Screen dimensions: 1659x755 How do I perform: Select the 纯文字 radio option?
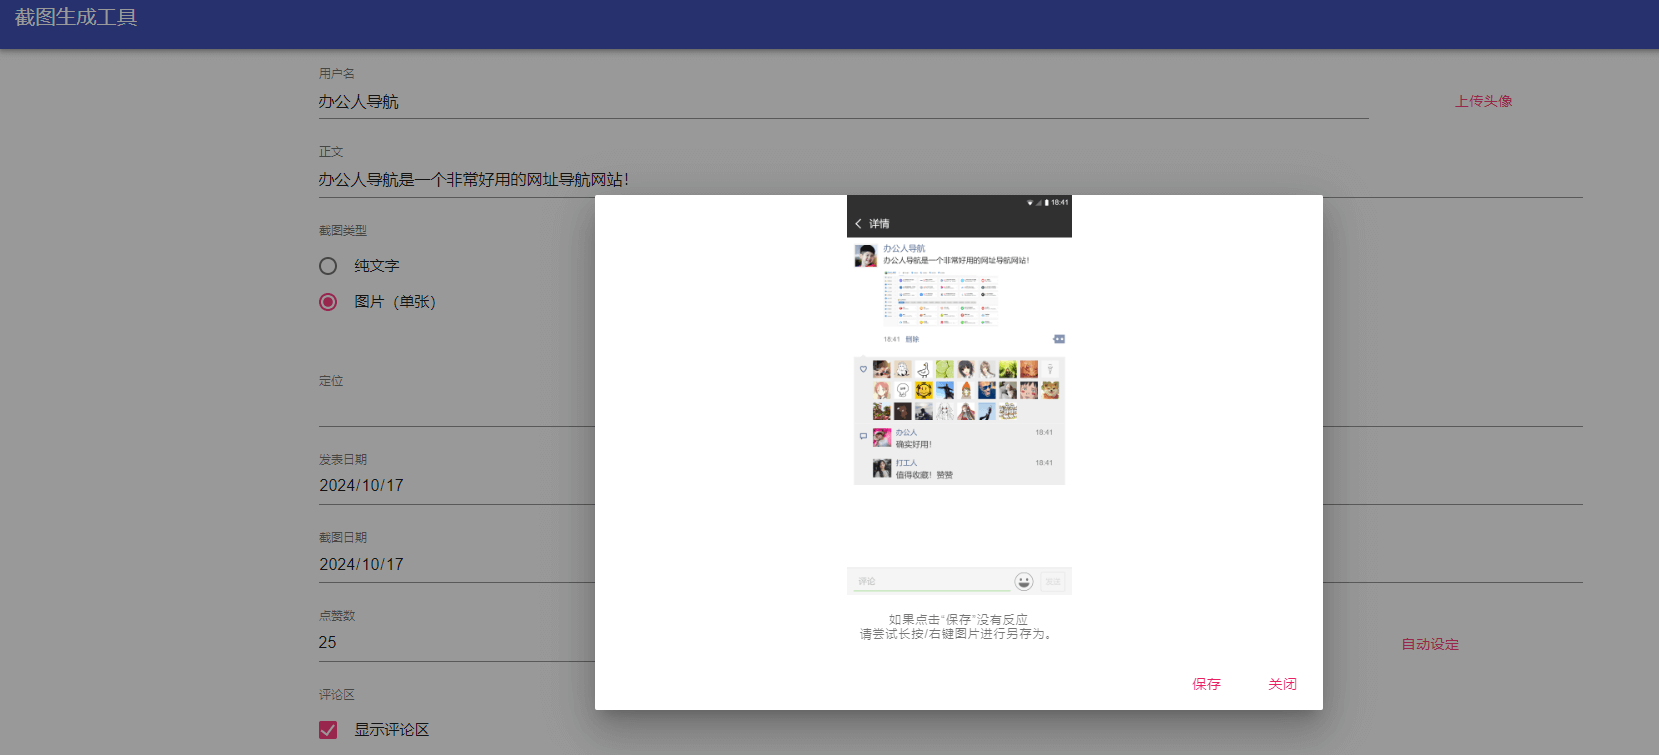point(328,266)
